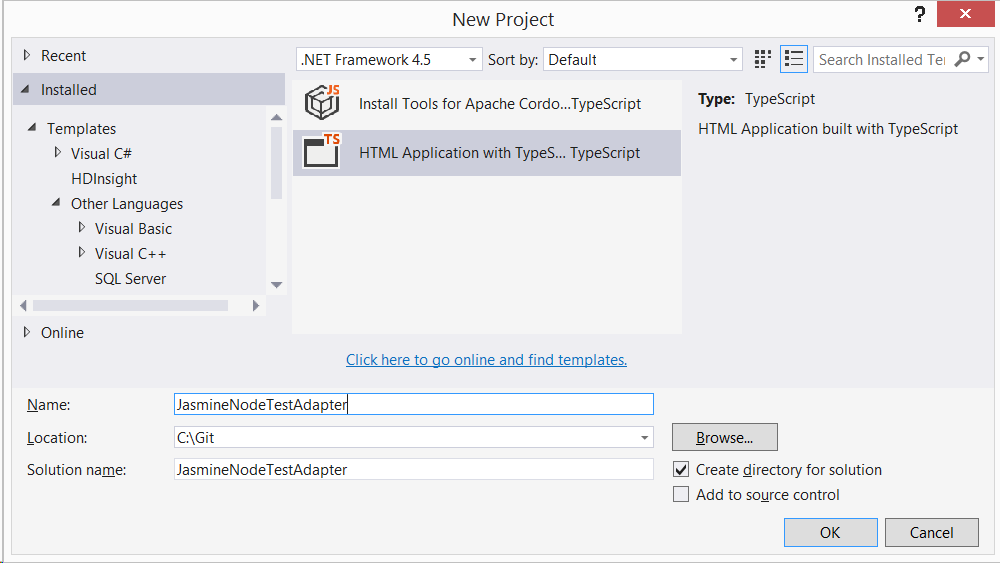Viewport: 1000px width, 563px height.
Task: Enable Add to source control checkbox
Action: [x=681, y=494]
